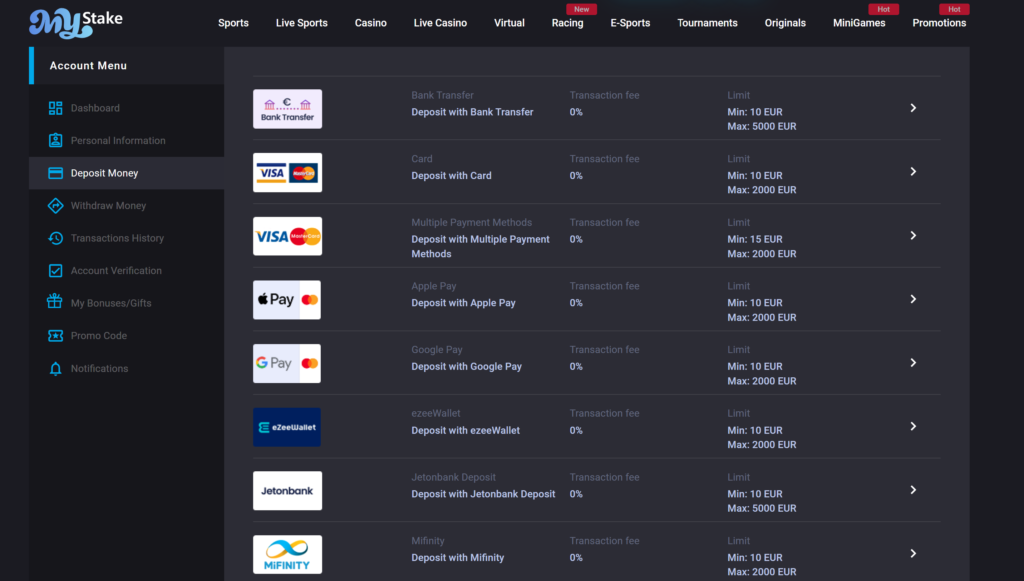Navigate to Live Casino
1024x581 pixels.
(440, 23)
